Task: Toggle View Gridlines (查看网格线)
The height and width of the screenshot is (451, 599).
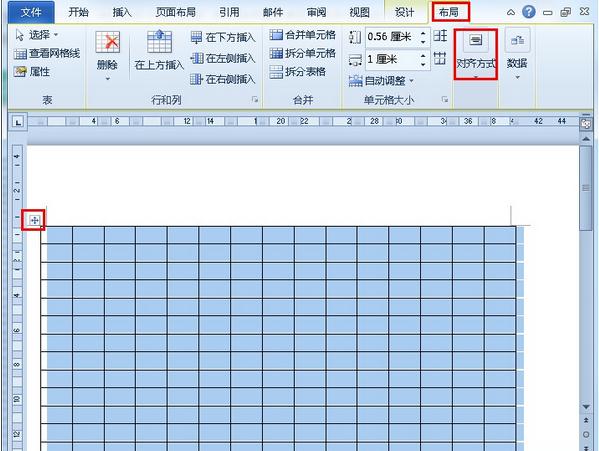Action: [47, 53]
